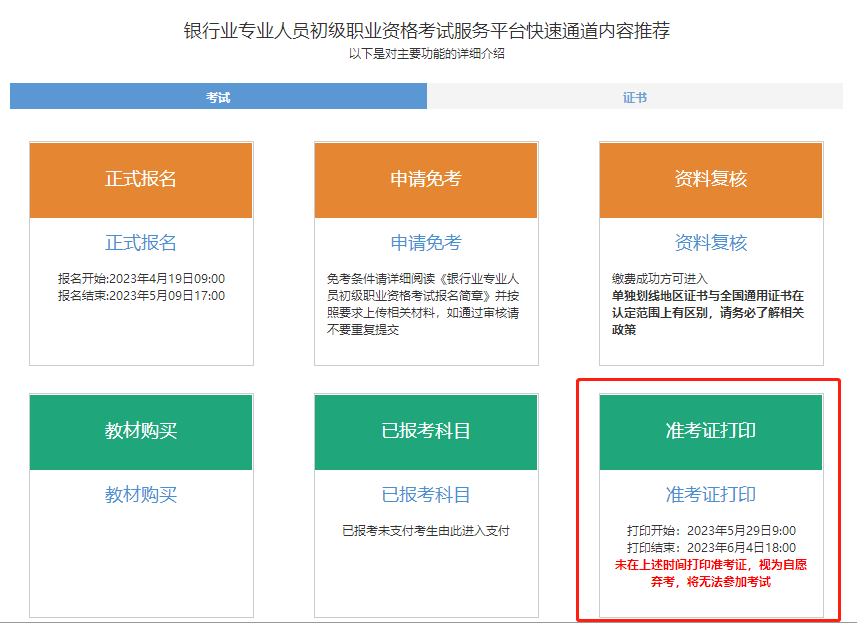Click the green 已报考科目 card header

coord(424,433)
